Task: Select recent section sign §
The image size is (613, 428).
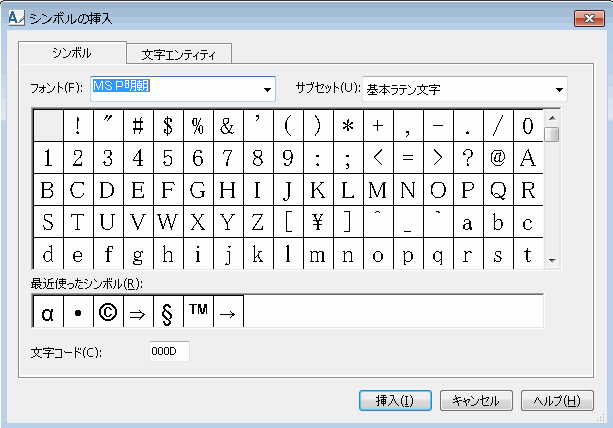Action: [x=168, y=312]
